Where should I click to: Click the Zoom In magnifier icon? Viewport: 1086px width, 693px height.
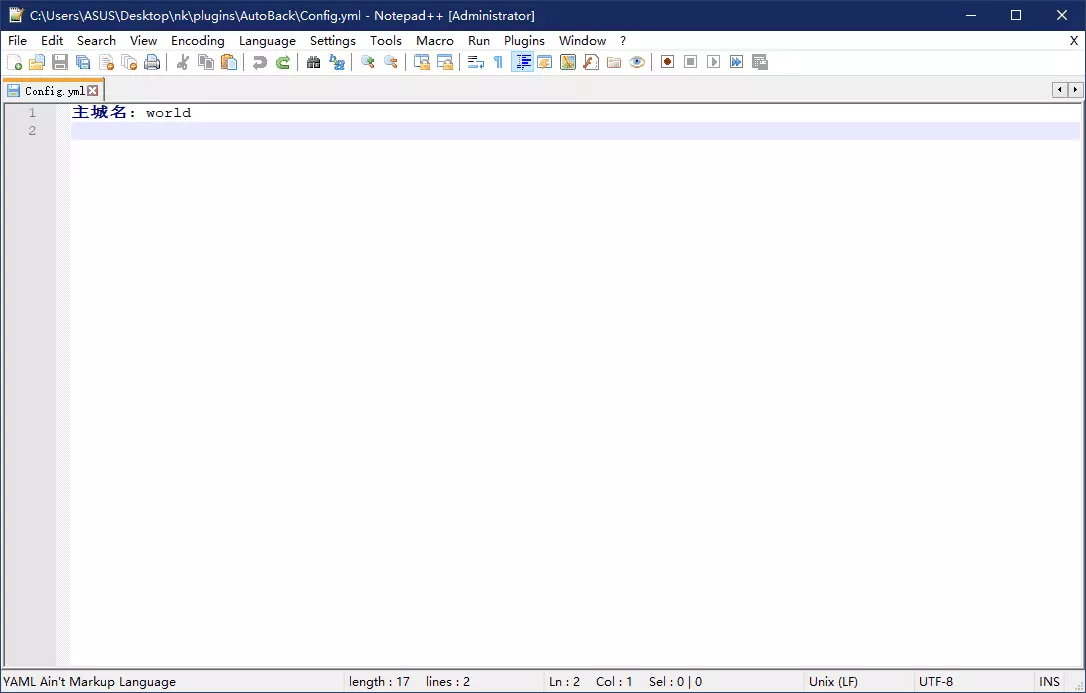tap(368, 62)
